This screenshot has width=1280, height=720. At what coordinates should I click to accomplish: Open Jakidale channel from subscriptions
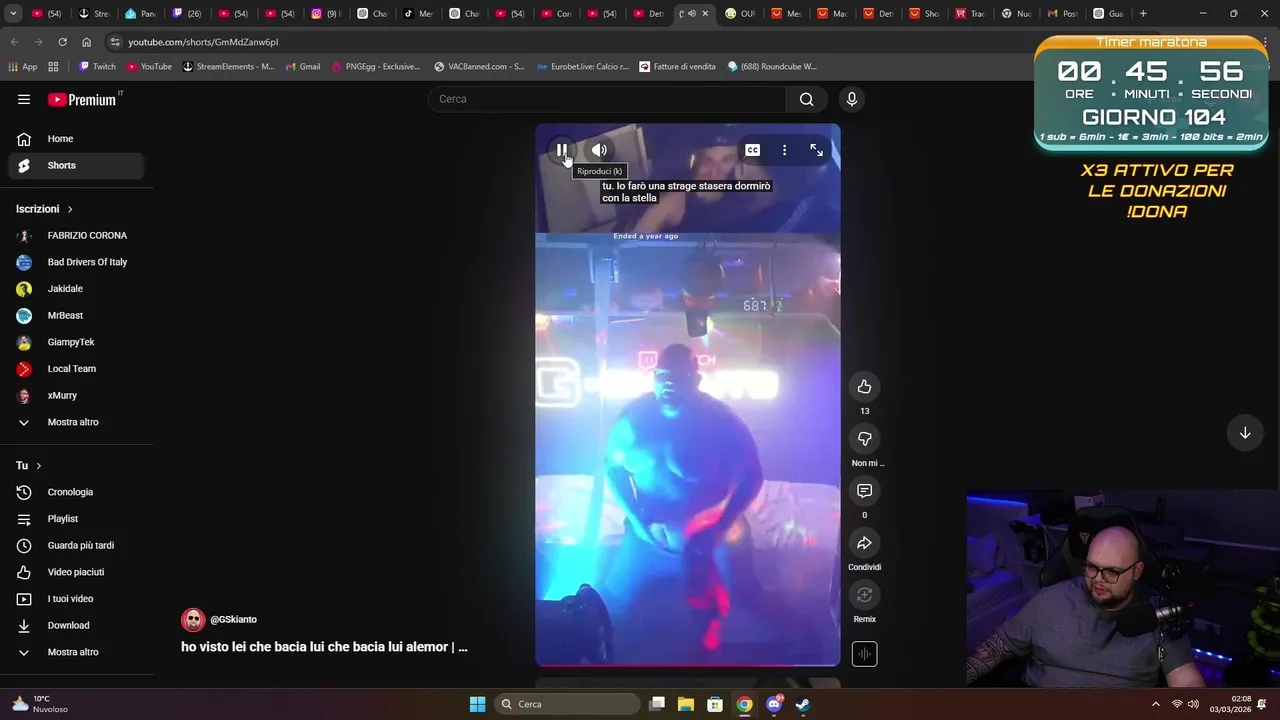pyautogui.click(x=76, y=289)
